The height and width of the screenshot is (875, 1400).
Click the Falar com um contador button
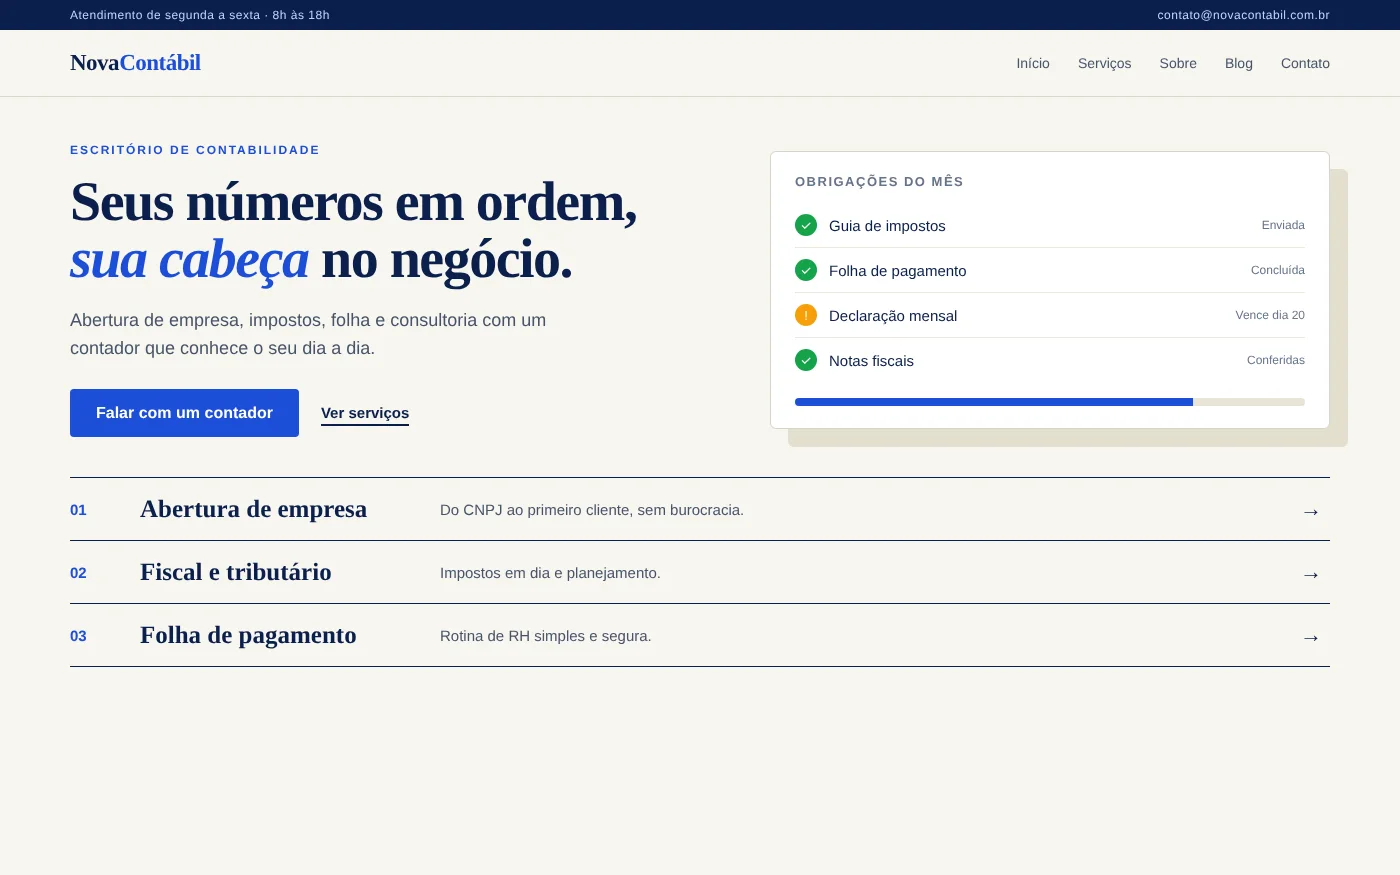coord(184,413)
